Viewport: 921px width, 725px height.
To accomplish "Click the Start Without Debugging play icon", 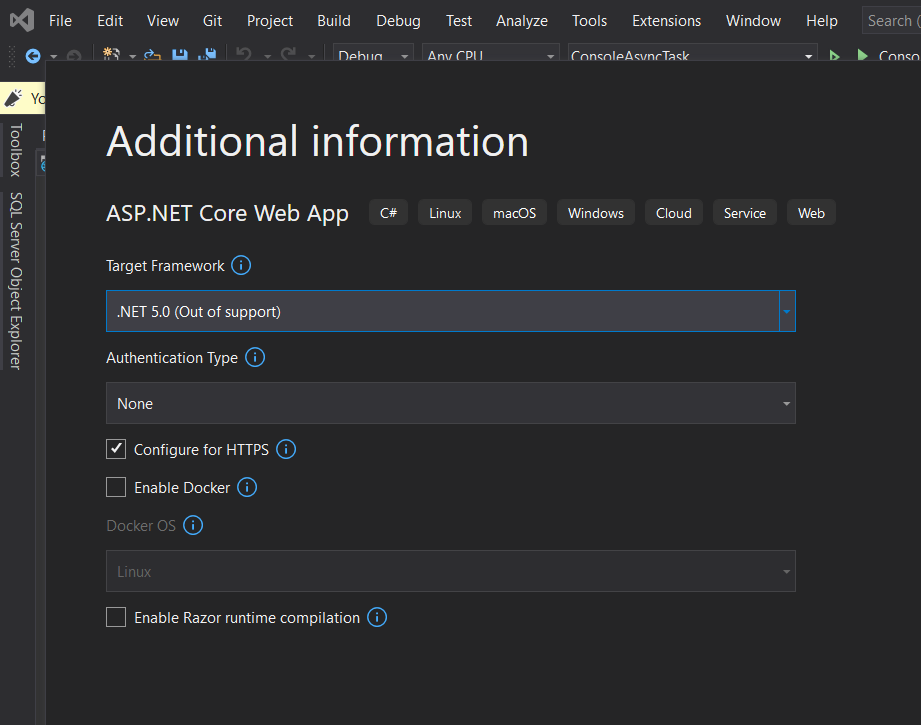I will (834, 56).
